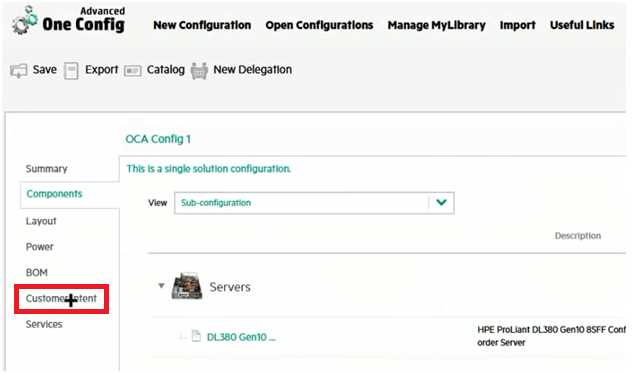Click the Save toolbar icon
The image size is (639, 373).
pyautogui.click(x=19, y=71)
